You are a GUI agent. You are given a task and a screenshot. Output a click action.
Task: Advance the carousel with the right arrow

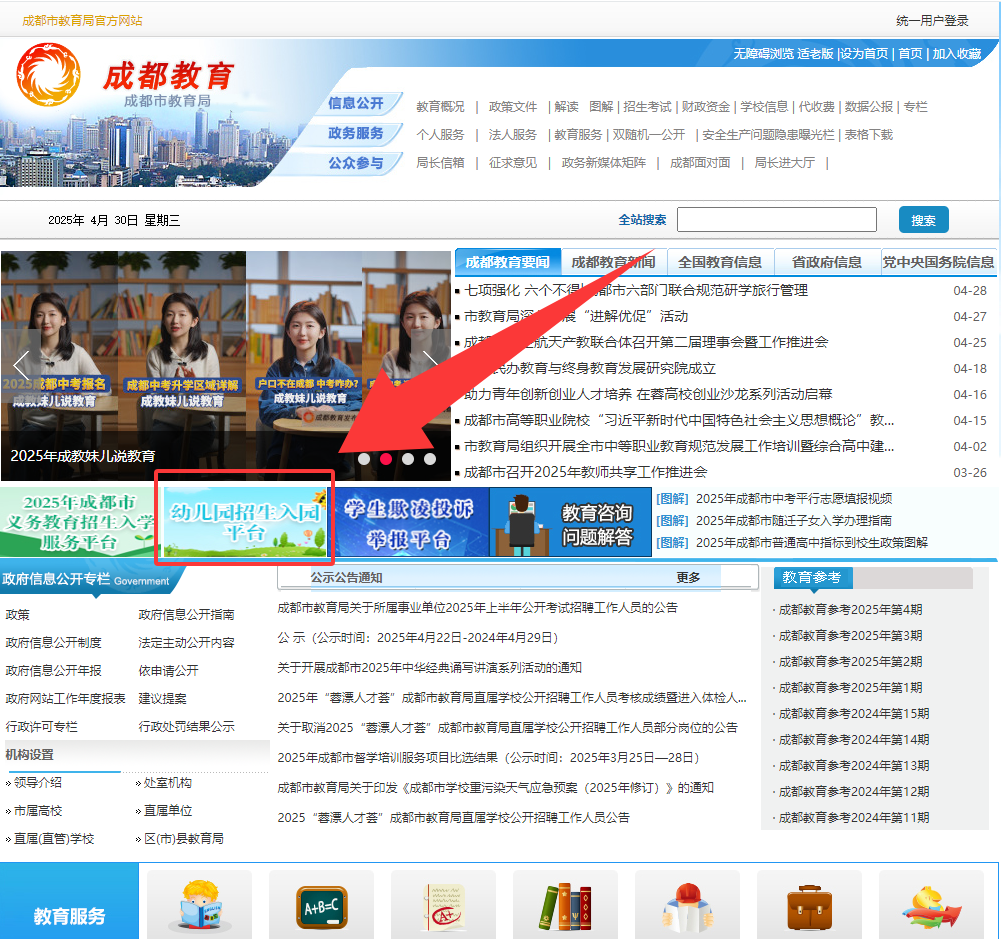point(430,364)
